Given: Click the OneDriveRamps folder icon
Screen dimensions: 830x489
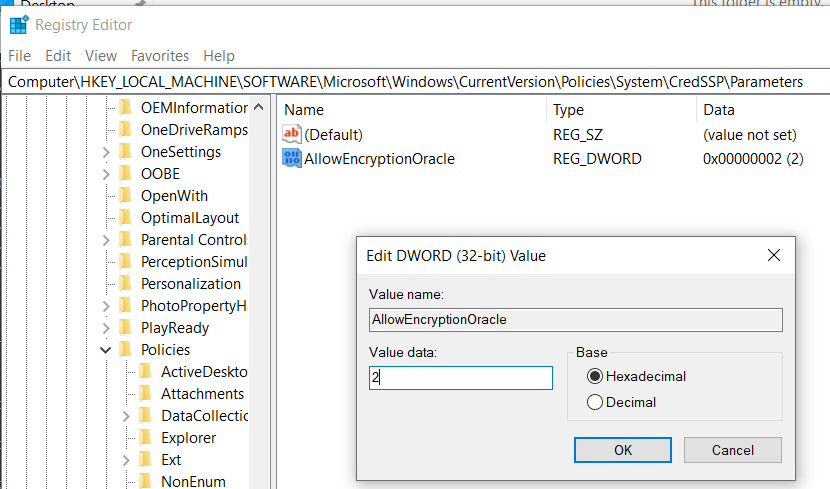Looking at the screenshot, I should click(125, 130).
